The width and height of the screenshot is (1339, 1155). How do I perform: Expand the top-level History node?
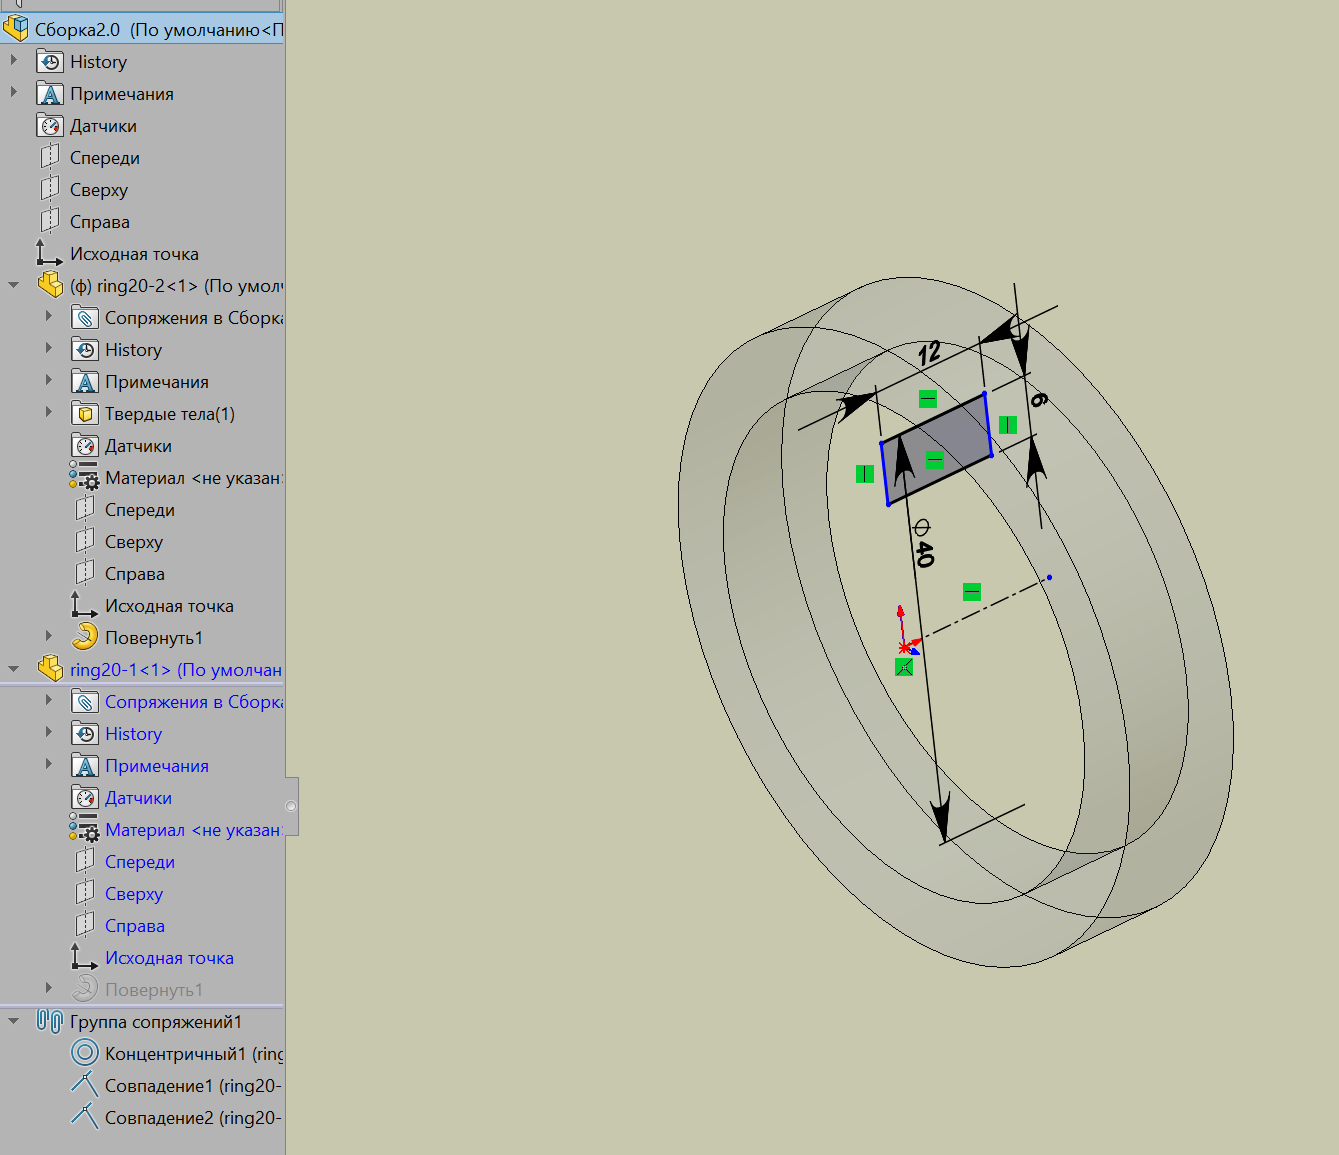pos(14,61)
